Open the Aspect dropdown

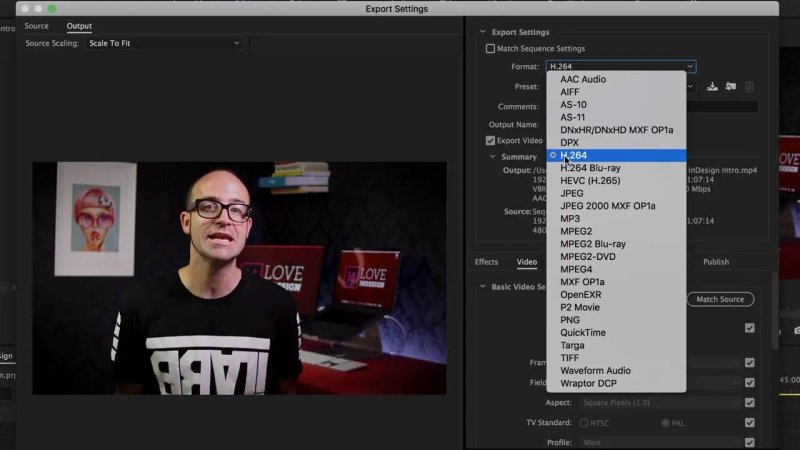click(x=661, y=403)
